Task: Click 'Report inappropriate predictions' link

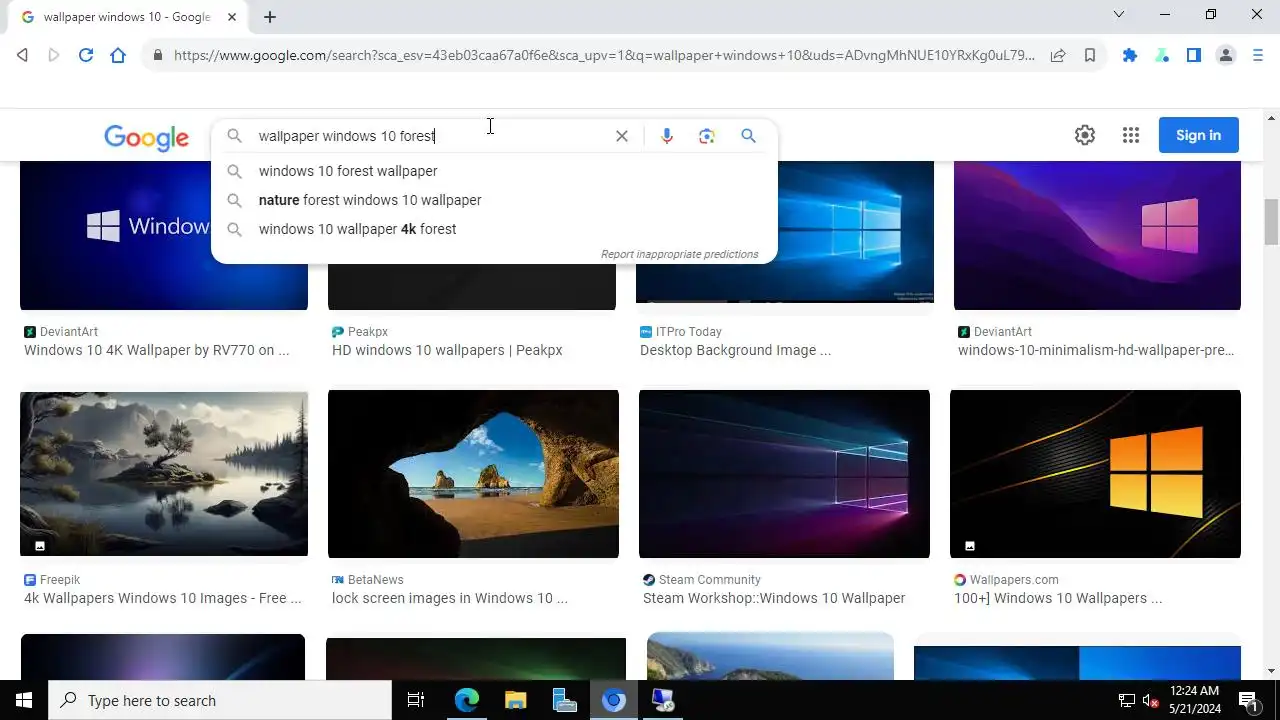Action: (x=680, y=254)
